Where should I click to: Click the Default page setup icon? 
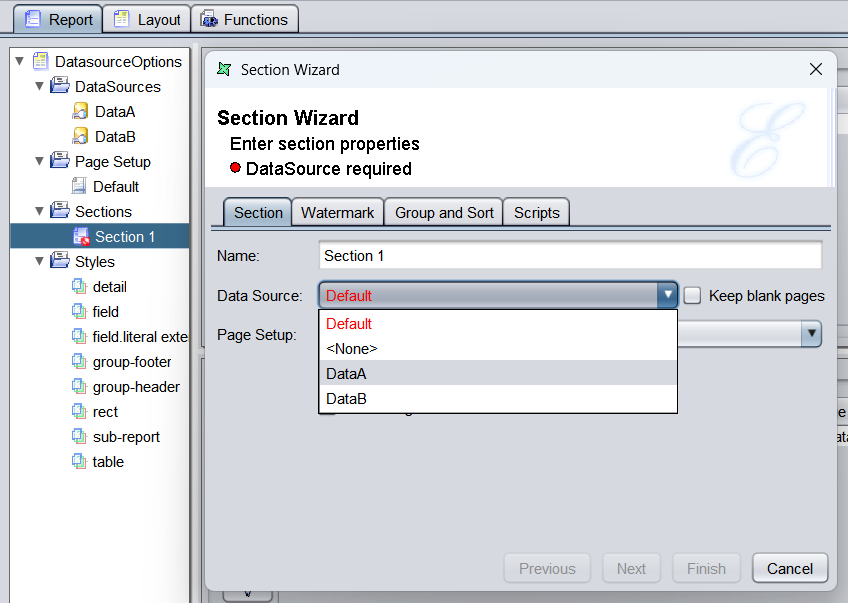pyautogui.click(x=79, y=187)
